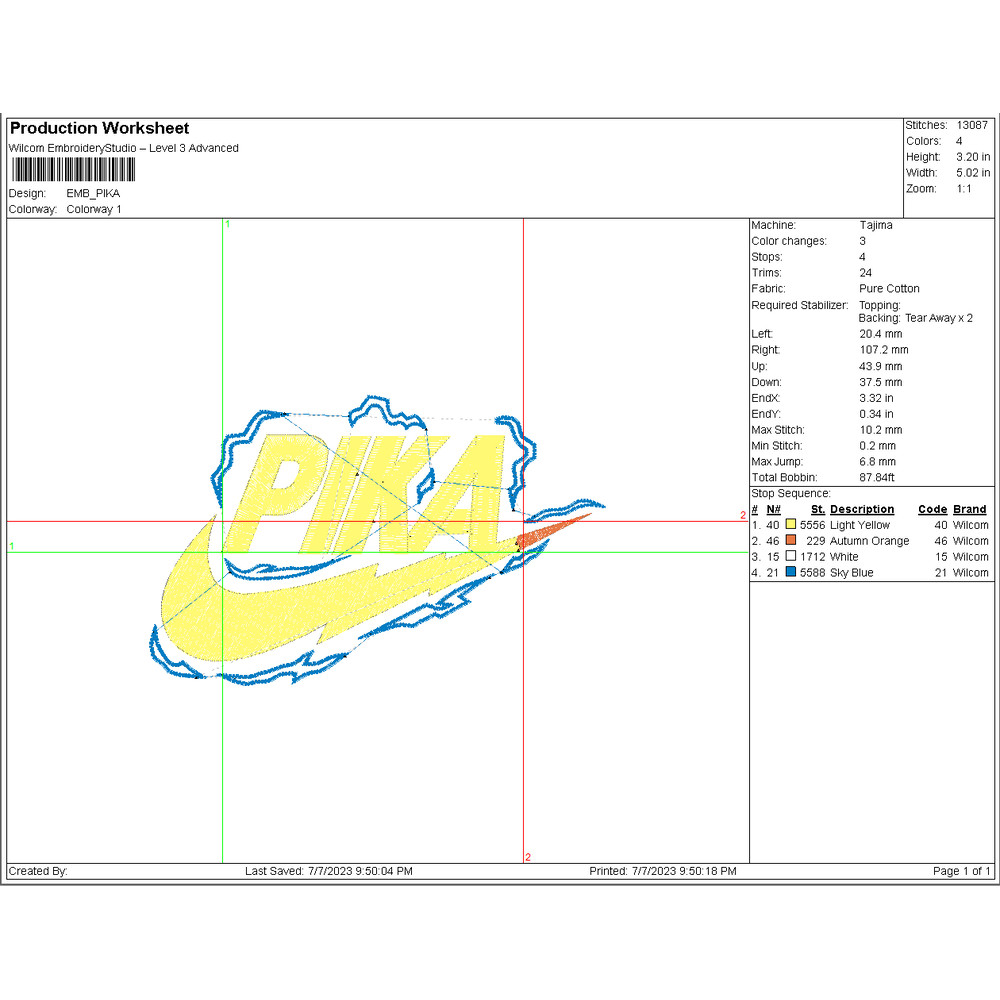Screen dimensions: 1000x1000
Task: Click the green marker 1 at top of canvas
Action: point(228,225)
